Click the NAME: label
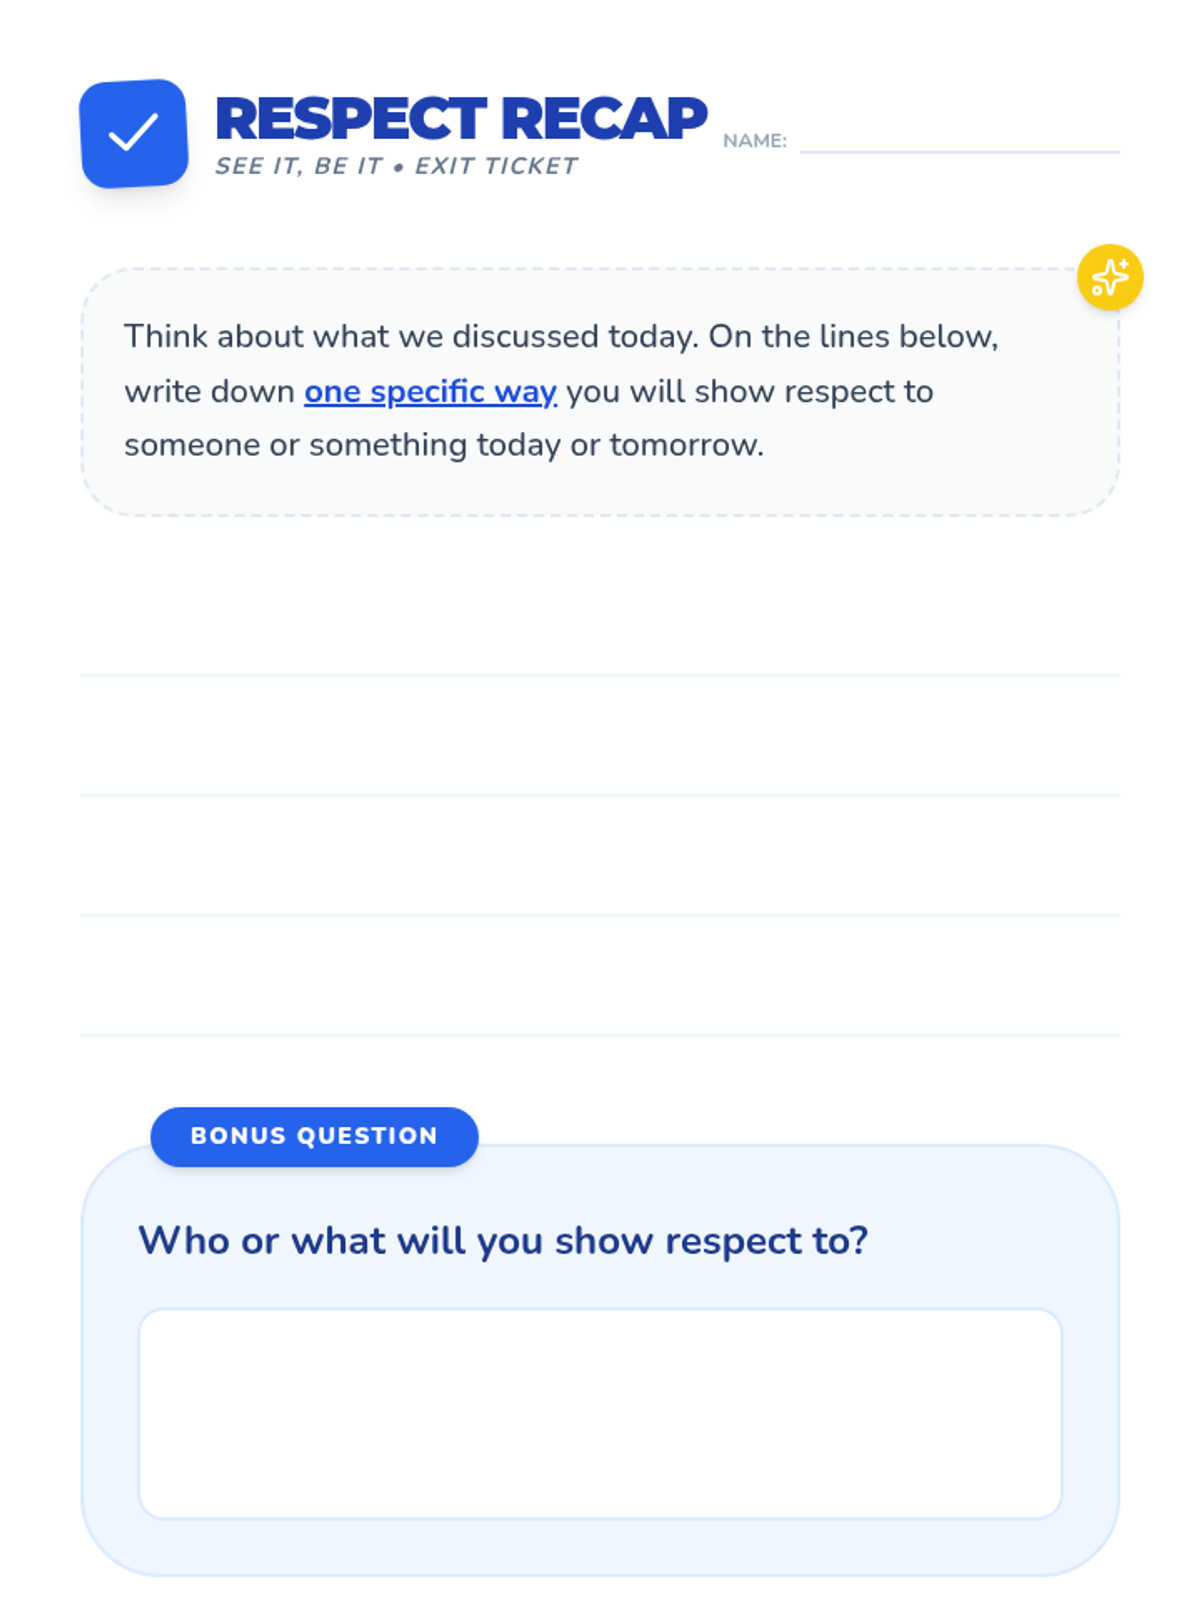Screen dimensions: 1200x1600 pyautogui.click(x=755, y=141)
